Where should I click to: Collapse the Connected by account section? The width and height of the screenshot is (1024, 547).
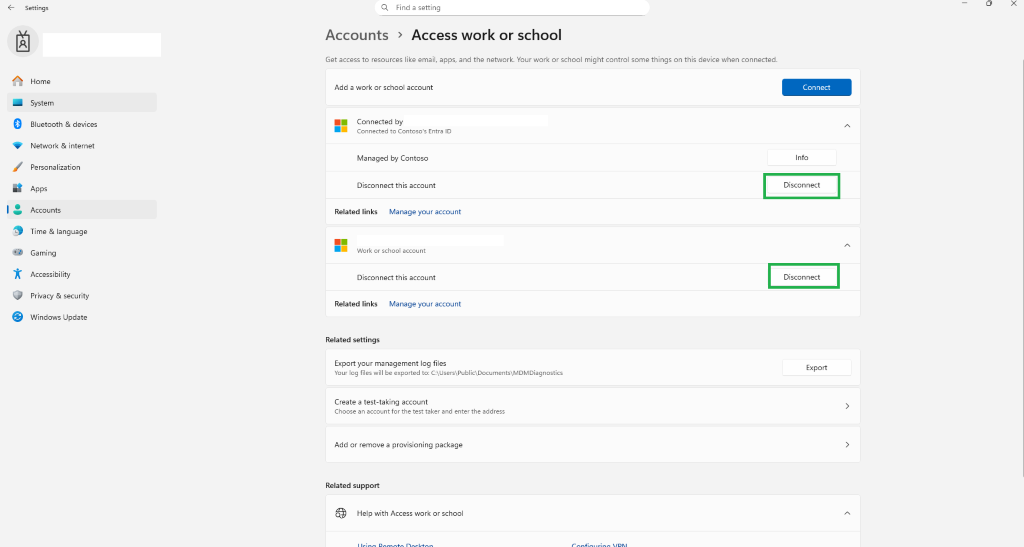847,125
